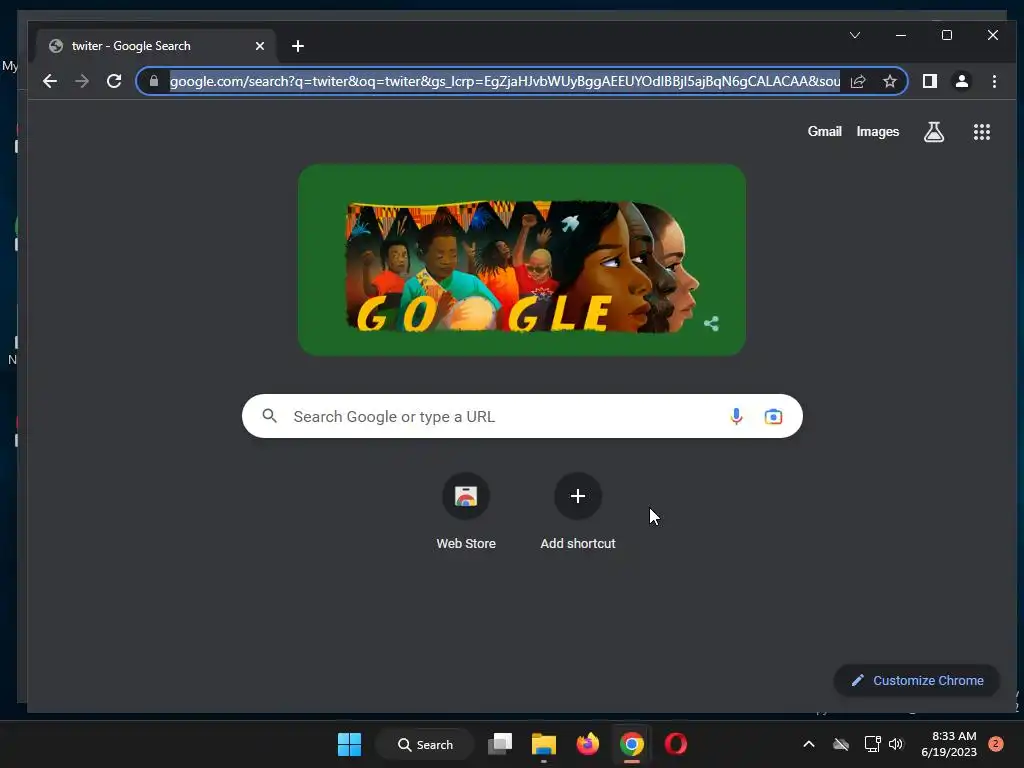Open File Explorer from taskbar
This screenshot has width=1024, height=768.
coord(543,744)
